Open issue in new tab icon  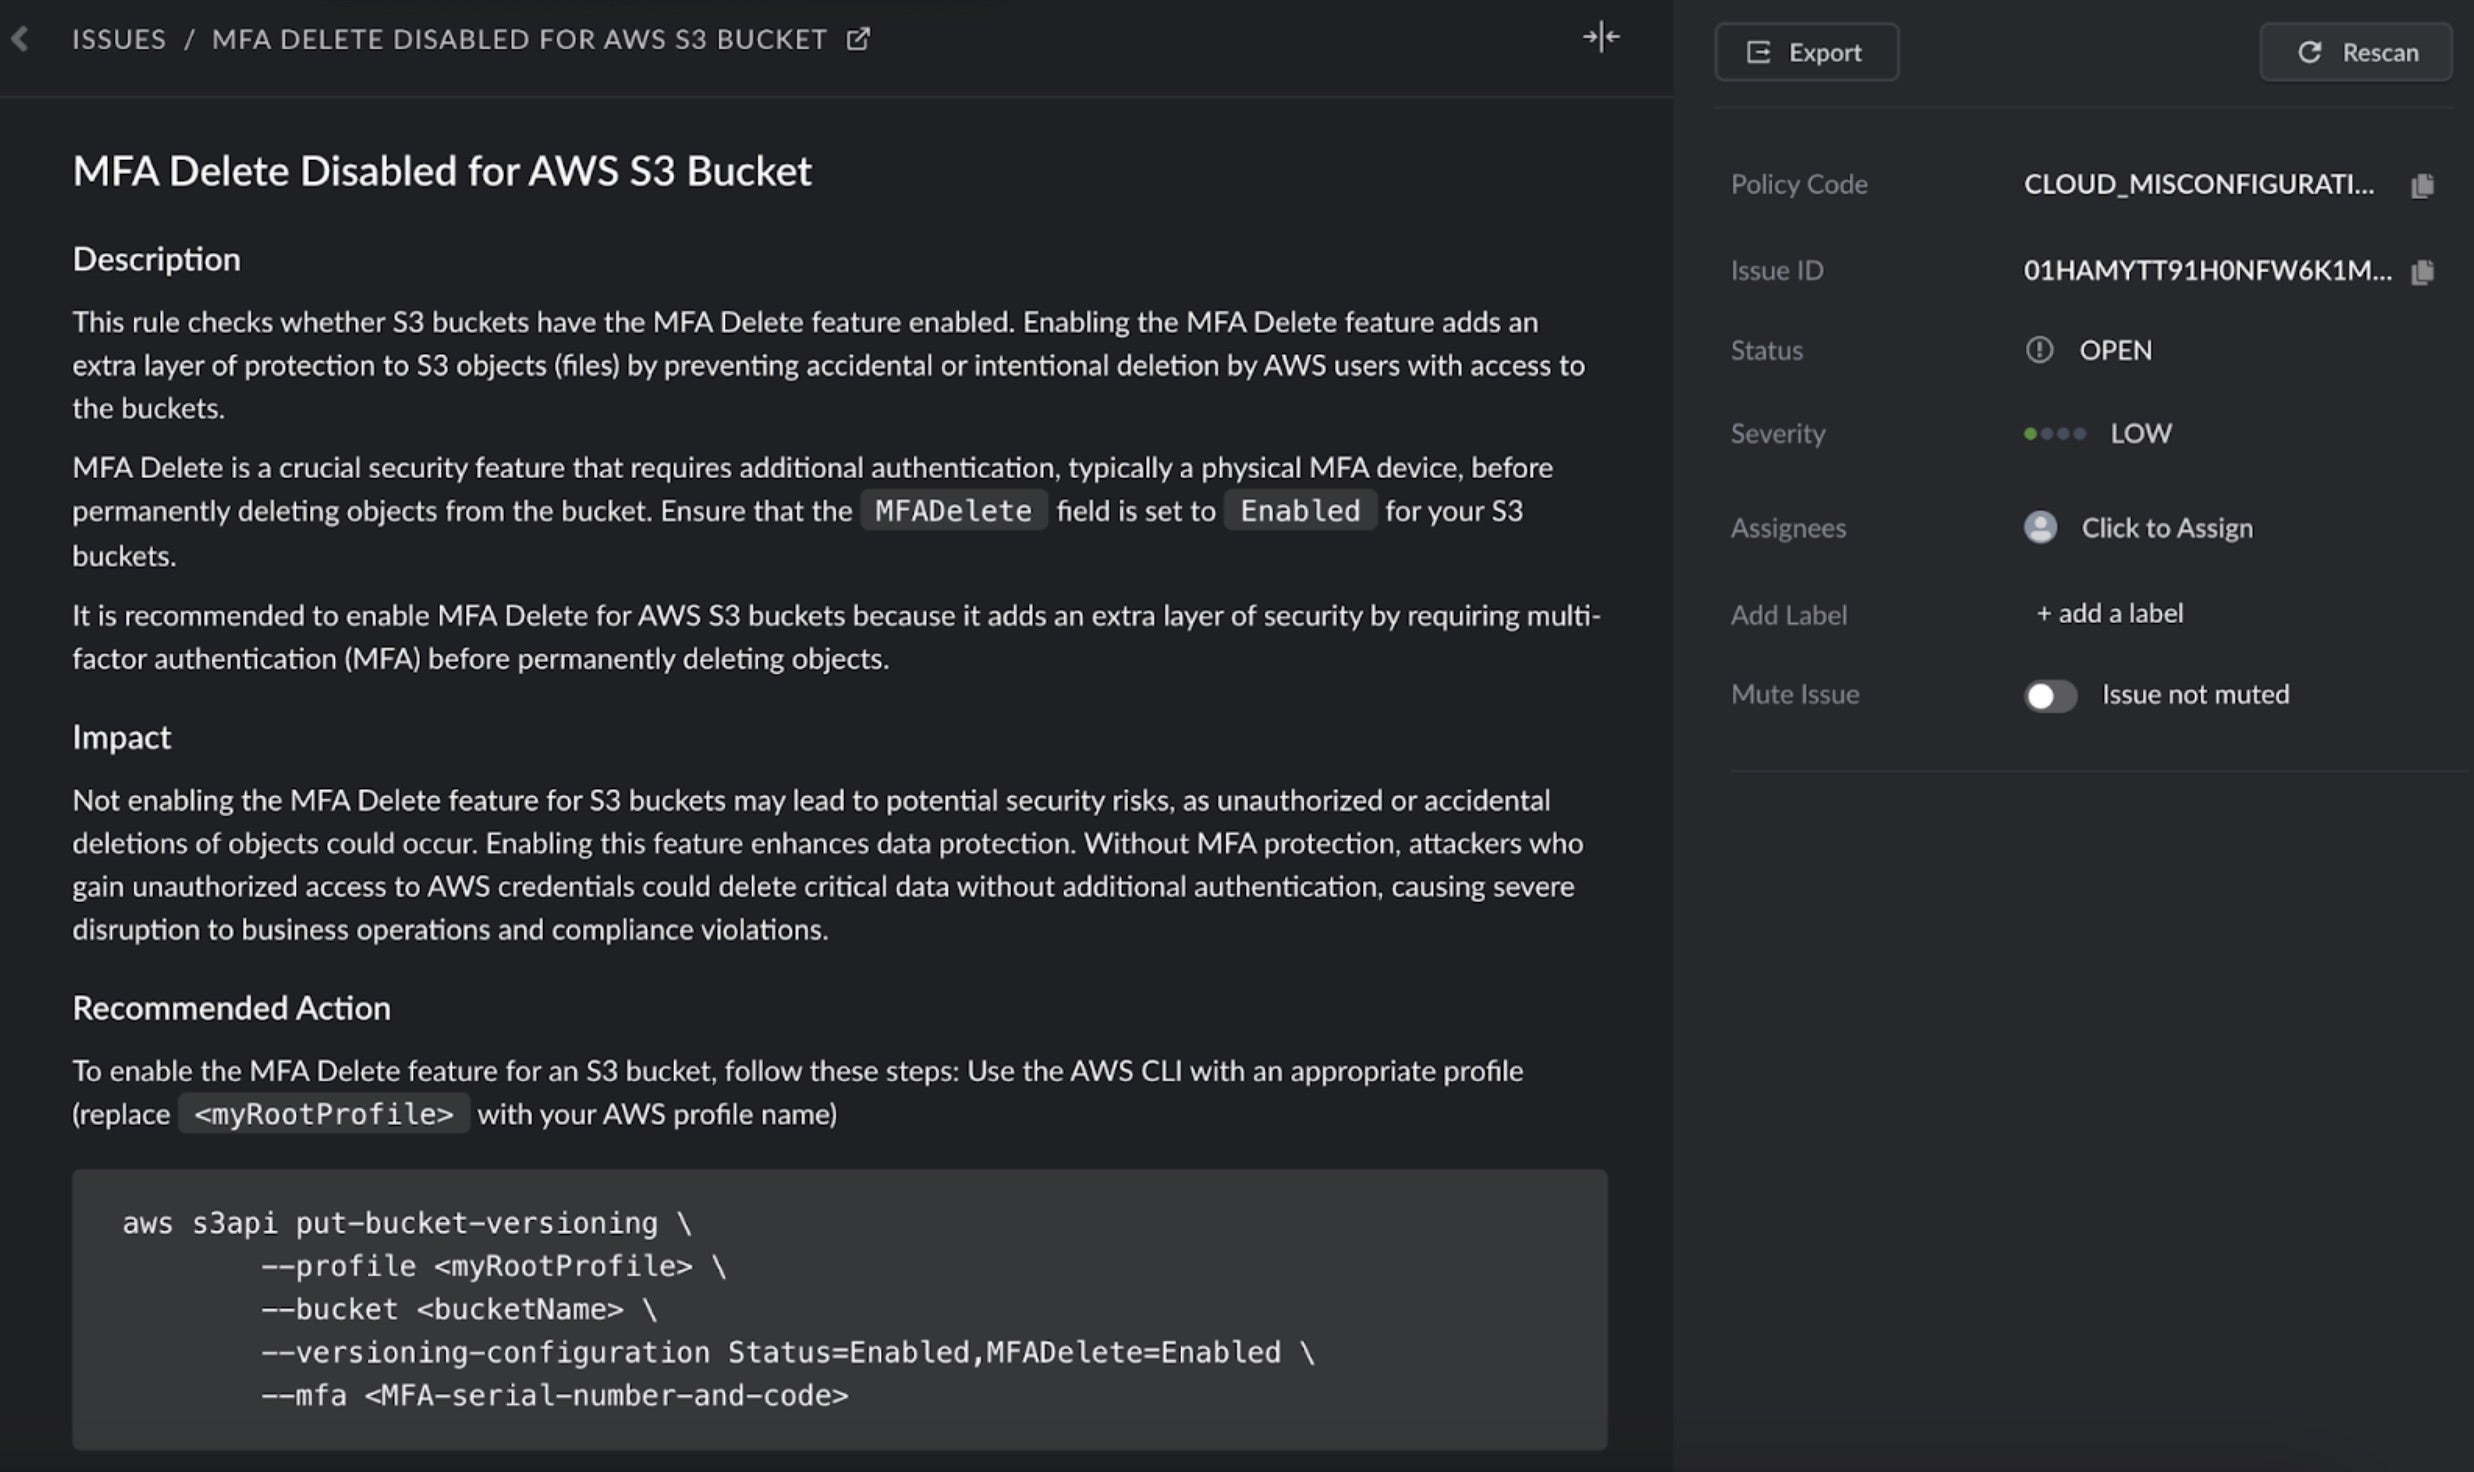pos(858,39)
